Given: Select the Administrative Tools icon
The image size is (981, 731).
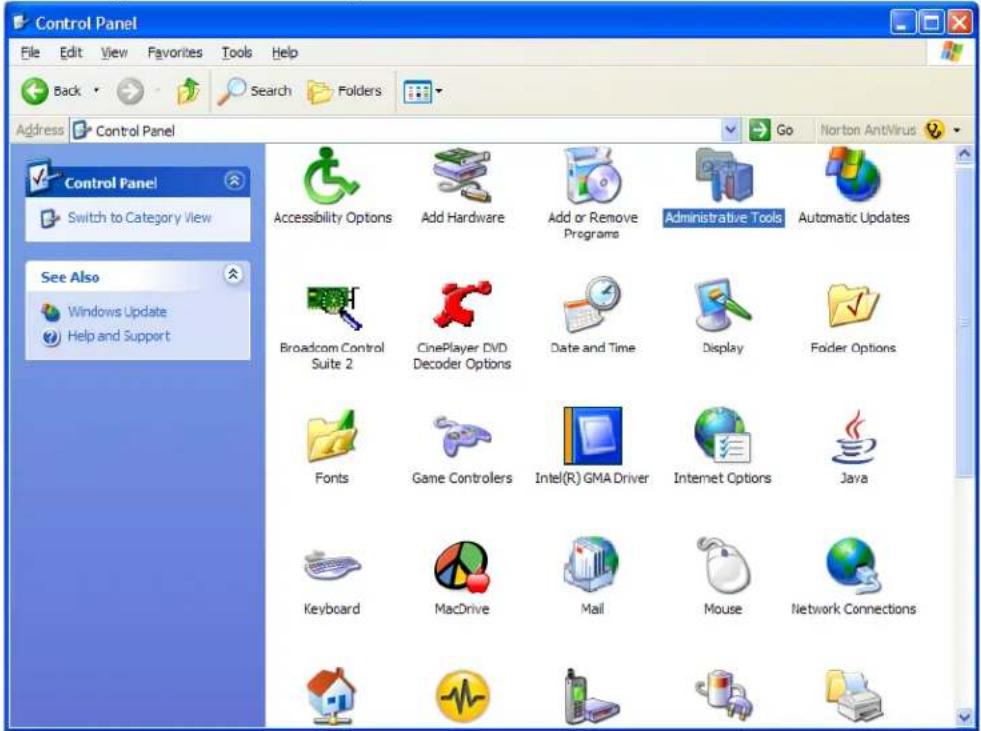Looking at the screenshot, I should pos(723,187).
